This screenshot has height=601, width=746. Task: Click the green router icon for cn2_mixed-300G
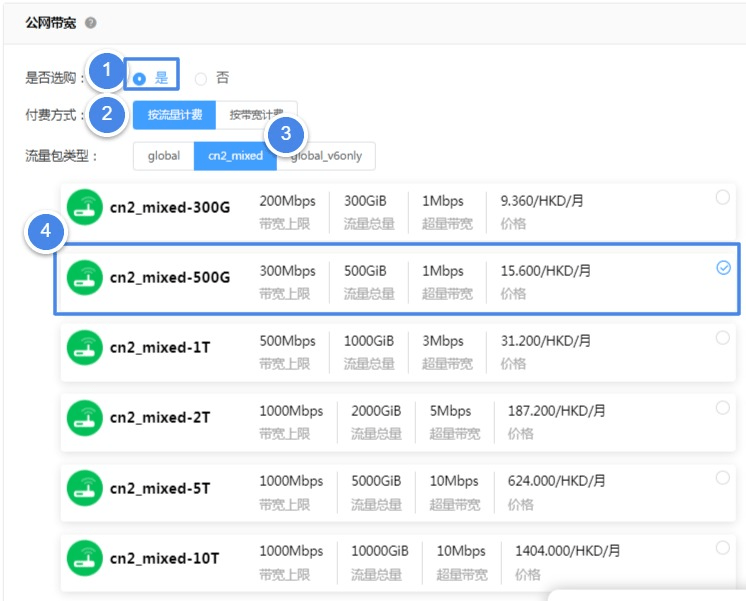85,208
